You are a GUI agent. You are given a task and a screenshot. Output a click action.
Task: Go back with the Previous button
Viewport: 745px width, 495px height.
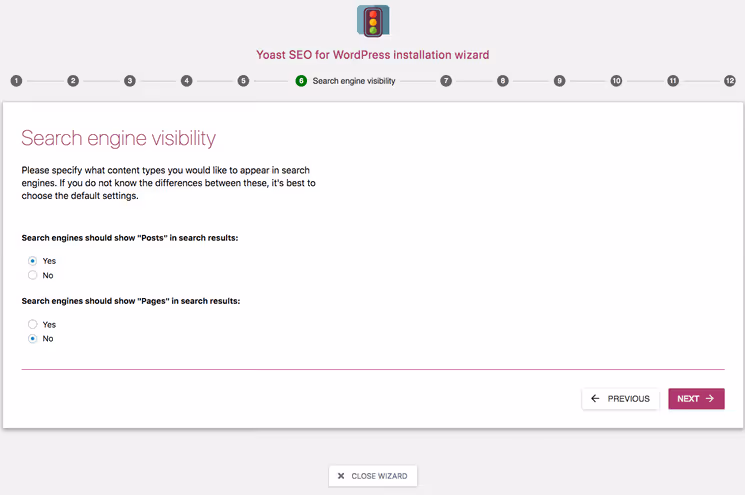pyautogui.click(x=621, y=399)
